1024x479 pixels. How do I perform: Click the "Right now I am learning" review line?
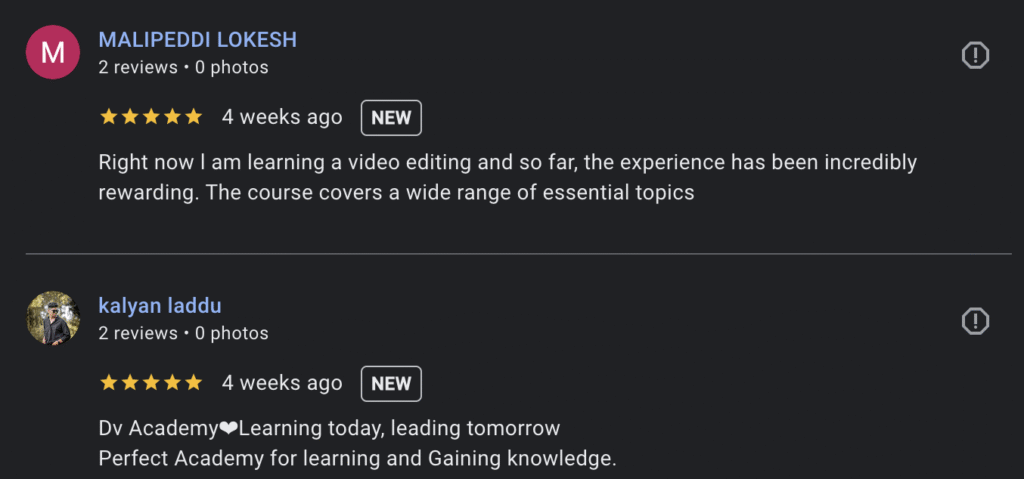click(x=507, y=162)
